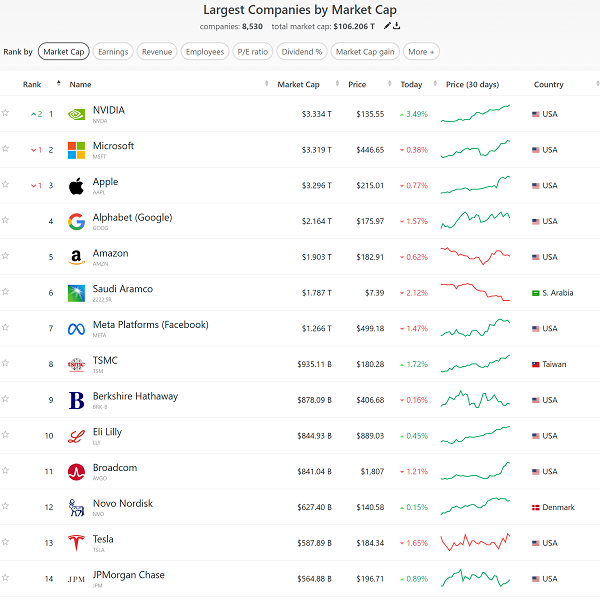The width and height of the screenshot is (600, 600).
Task: Click the NVIDIA logo icon
Action: (76, 114)
